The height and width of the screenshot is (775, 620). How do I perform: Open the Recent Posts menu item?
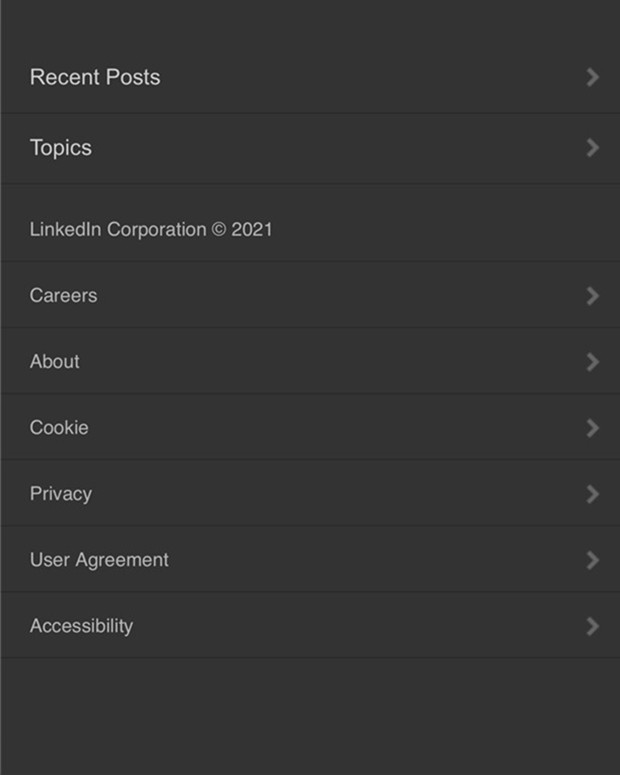[x=310, y=78]
